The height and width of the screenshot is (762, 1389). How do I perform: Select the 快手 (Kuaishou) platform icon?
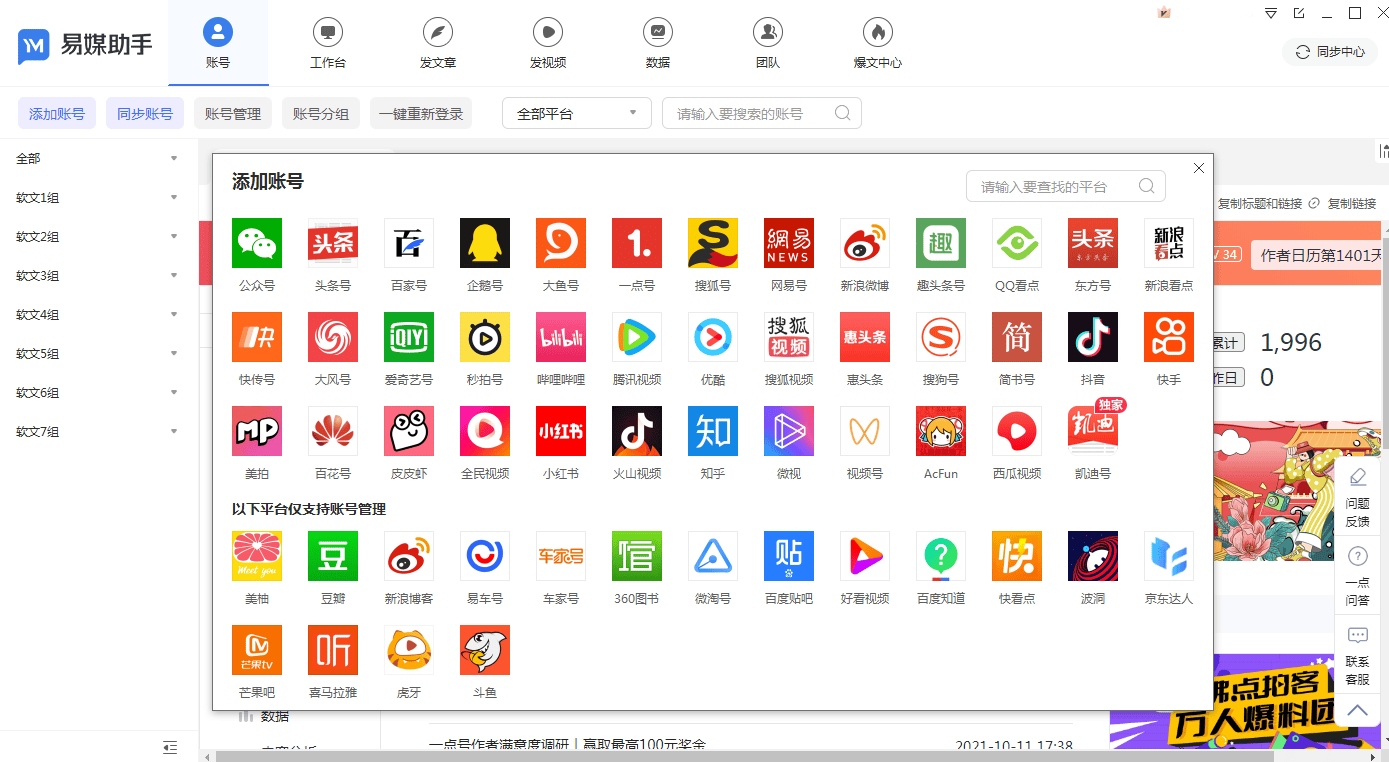click(x=1168, y=337)
